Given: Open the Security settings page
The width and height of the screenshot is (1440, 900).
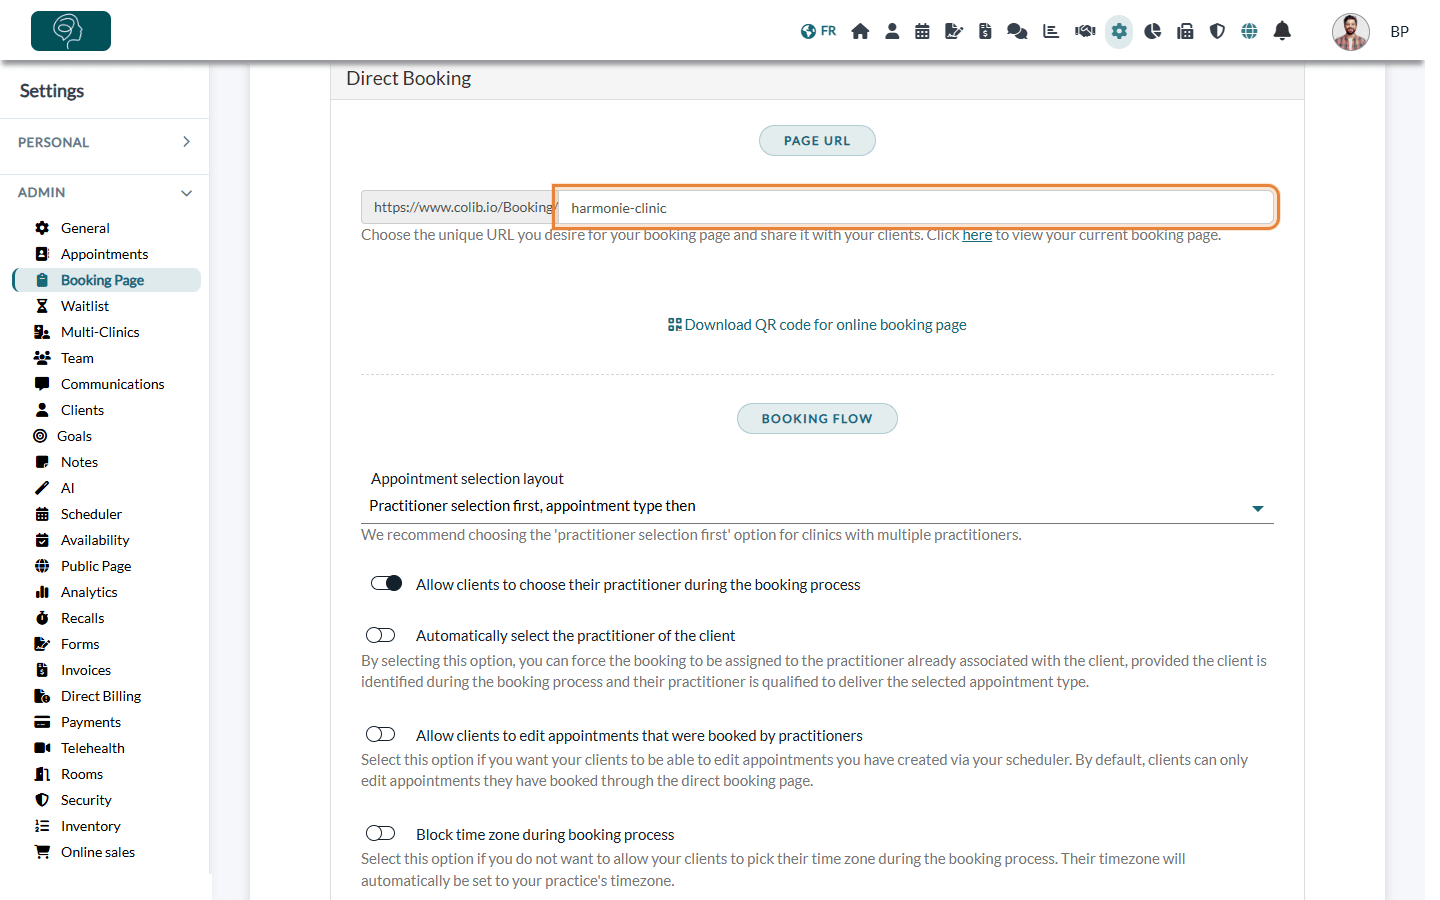Looking at the screenshot, I should coord(86,800).
